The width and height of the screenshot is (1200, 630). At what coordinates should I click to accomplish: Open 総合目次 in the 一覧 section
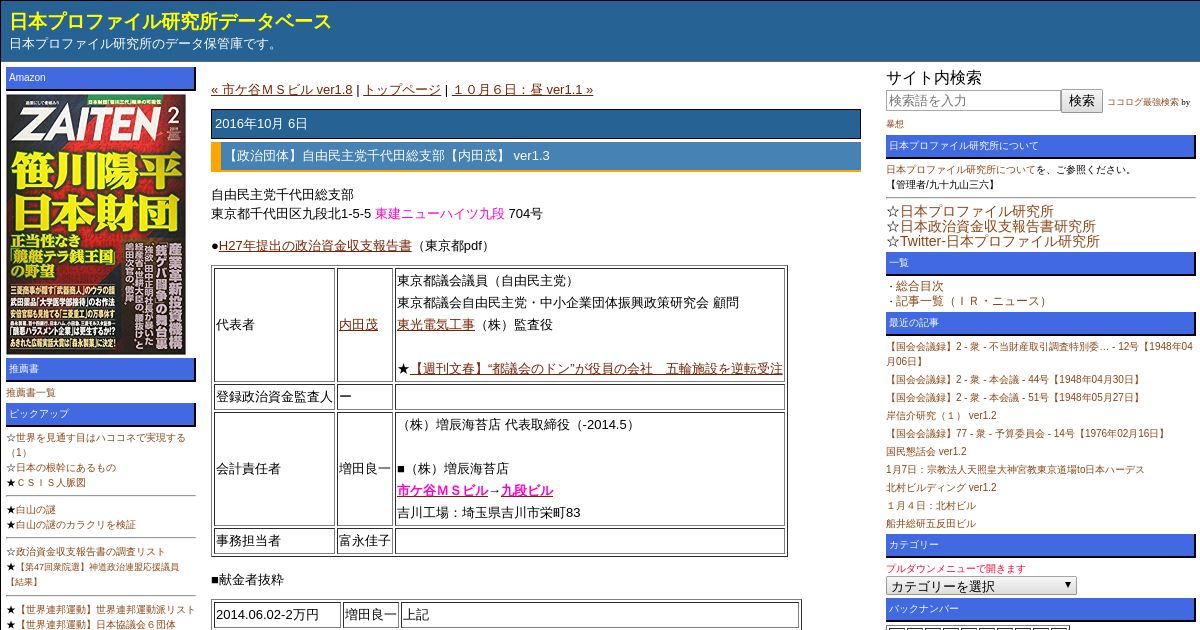coord(919,286)
